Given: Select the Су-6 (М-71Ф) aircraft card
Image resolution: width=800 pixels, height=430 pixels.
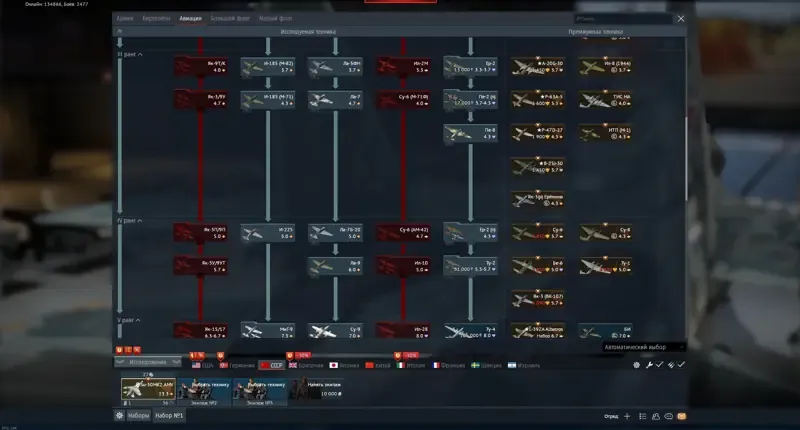Looking at the screenshot, I should 403,100.
